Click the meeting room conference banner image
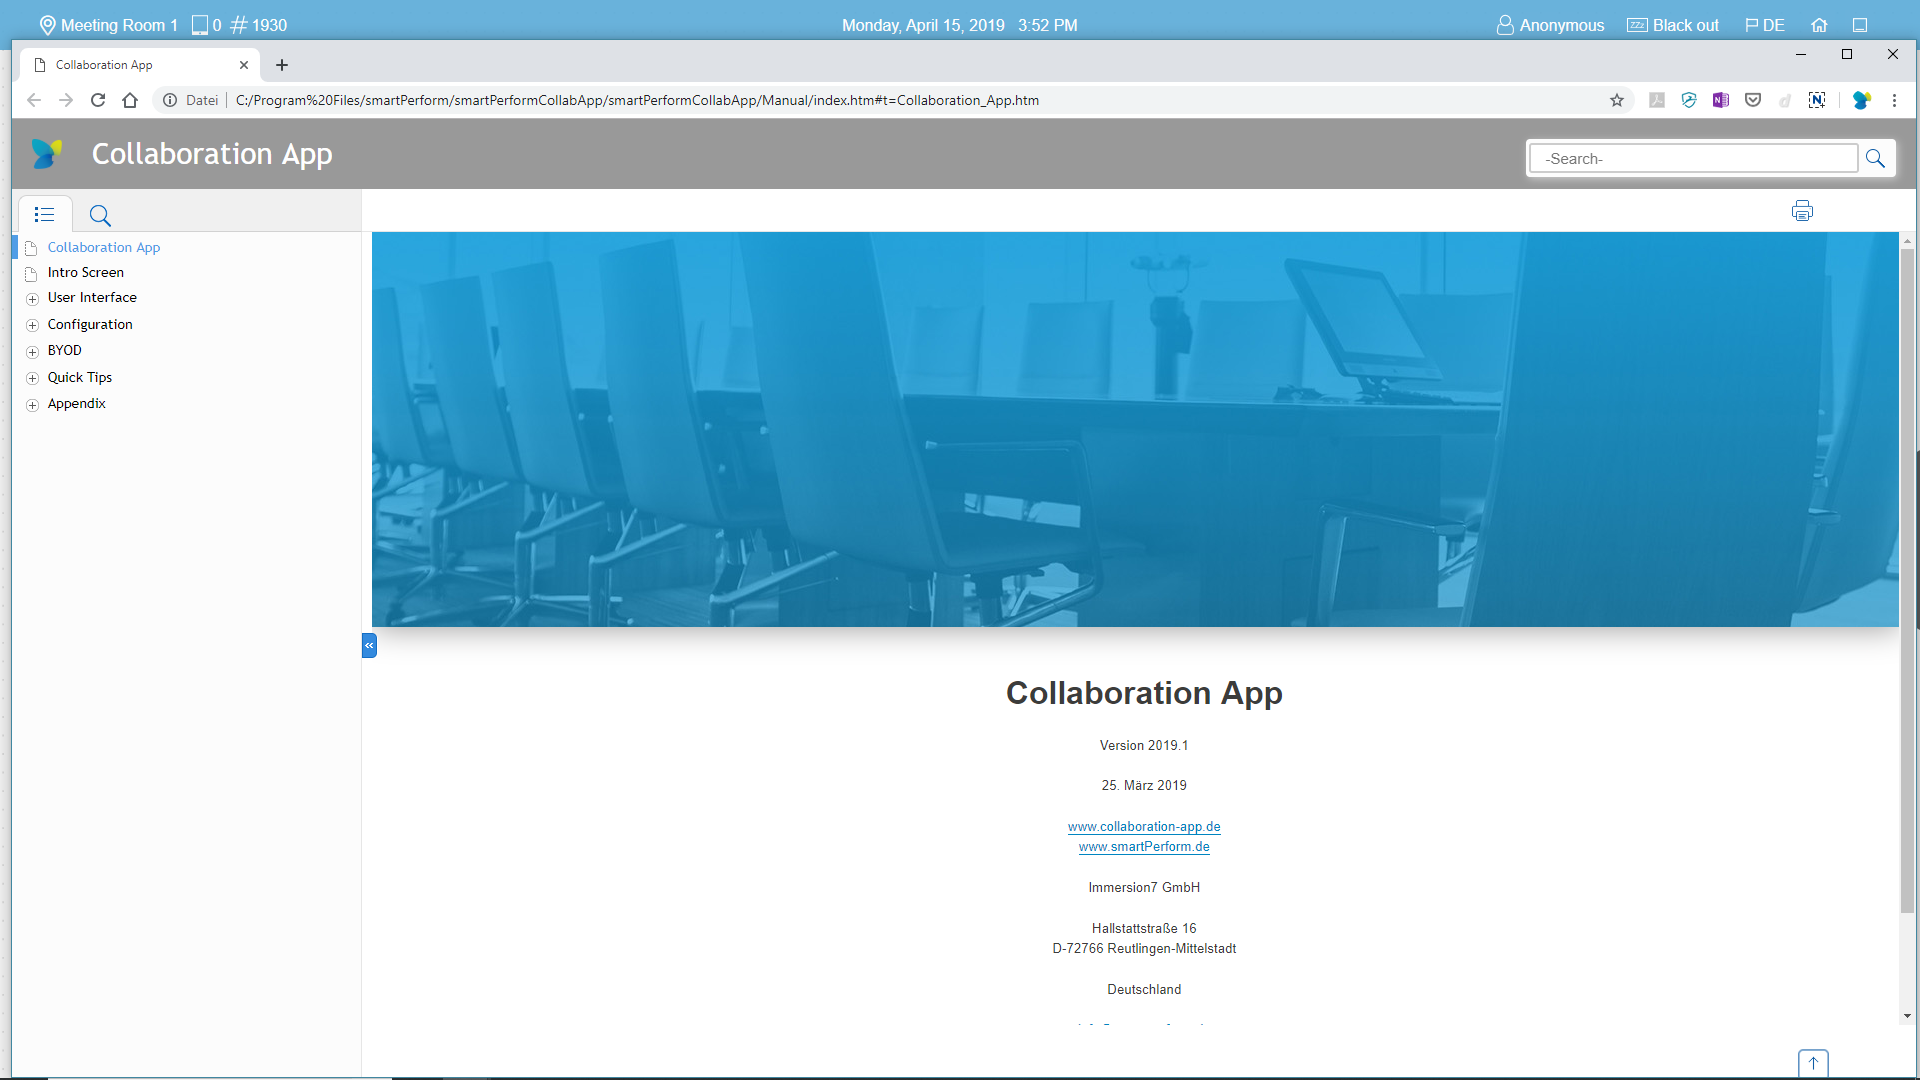1920x1080 pixels. 1135,430
